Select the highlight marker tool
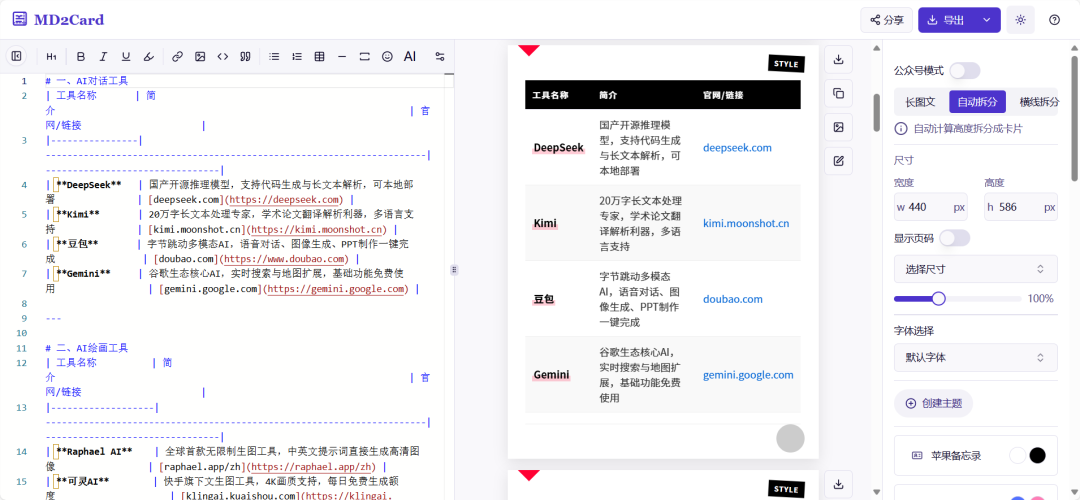The image size is (1080, 500). (x=149, y=56)
